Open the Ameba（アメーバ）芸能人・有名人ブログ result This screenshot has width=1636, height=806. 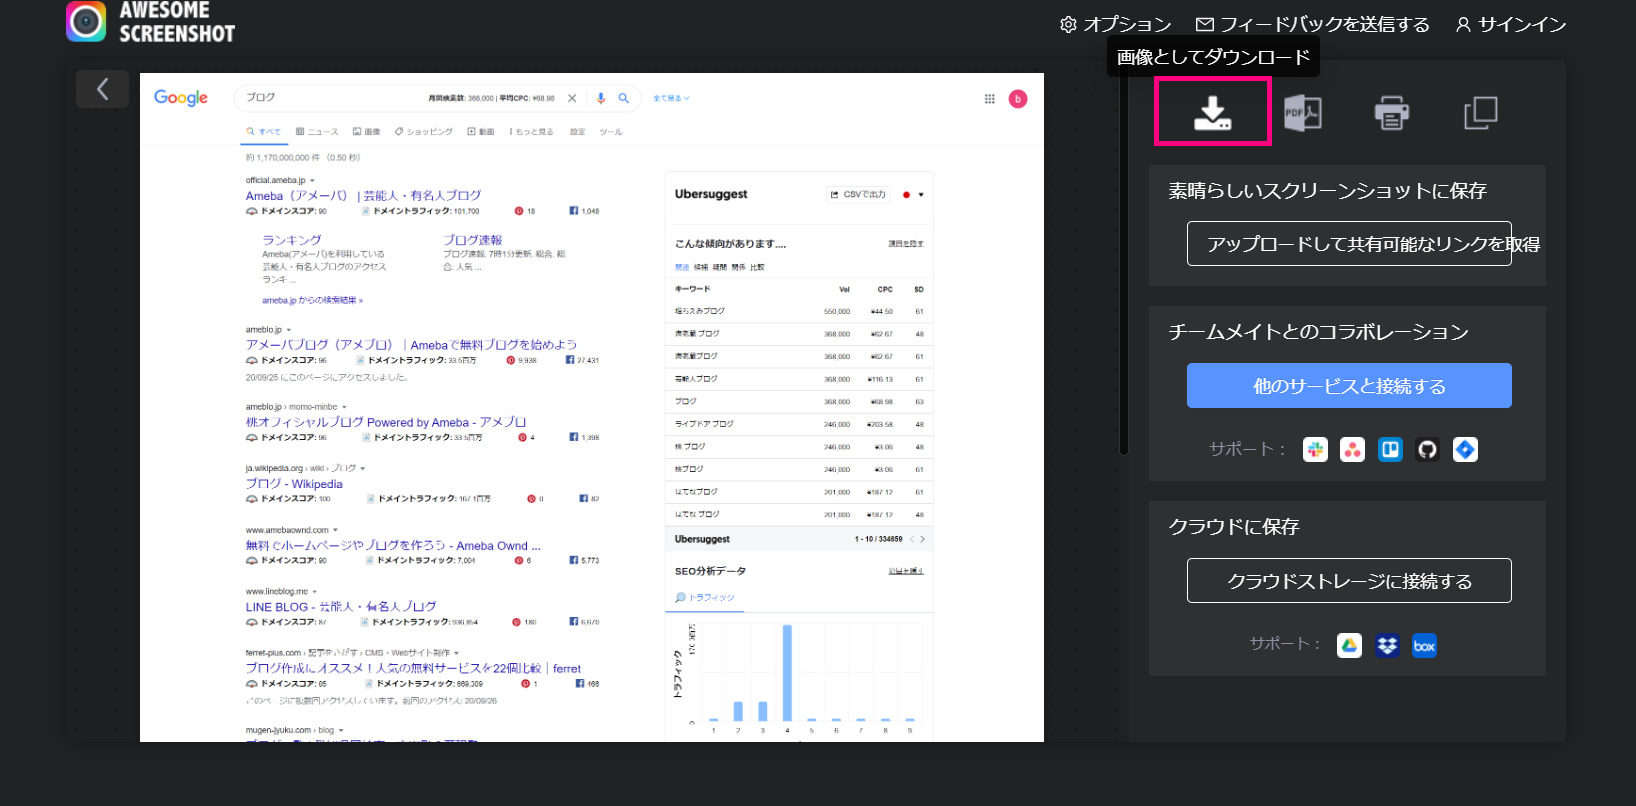point(363,196)
